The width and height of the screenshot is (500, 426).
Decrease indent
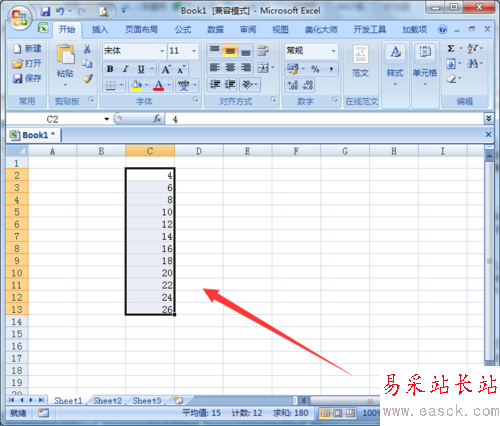coord(215,85)
